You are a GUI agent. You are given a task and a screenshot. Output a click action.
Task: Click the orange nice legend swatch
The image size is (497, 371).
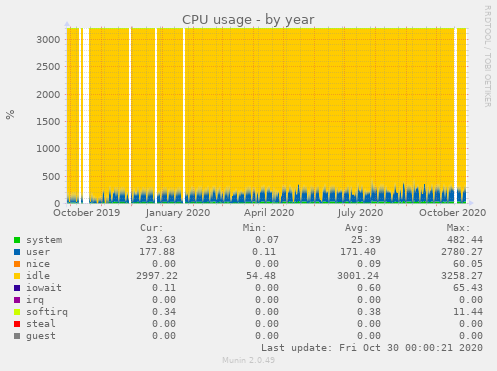[x=17, y=264]
